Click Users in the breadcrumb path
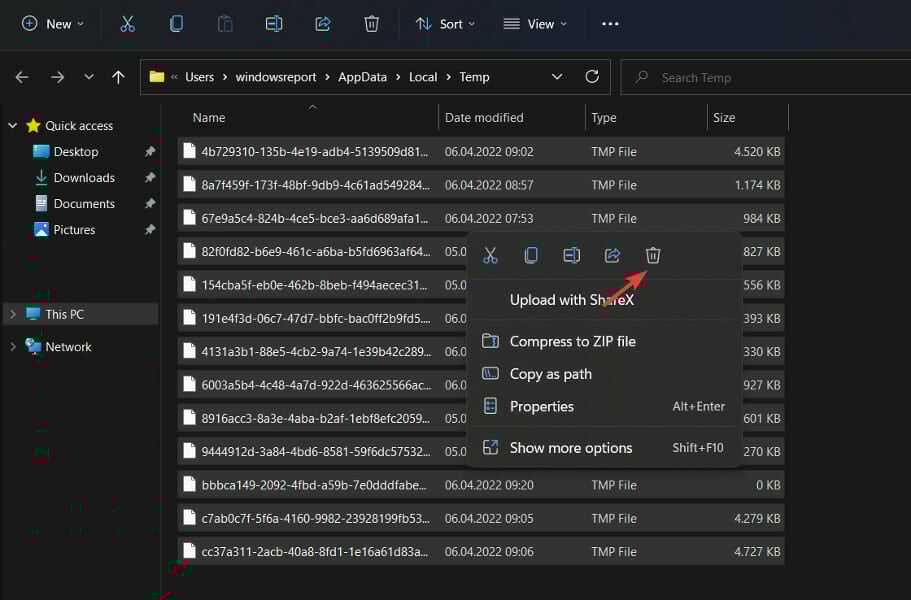Screen dimensions: 911x600 click(199, 77)
